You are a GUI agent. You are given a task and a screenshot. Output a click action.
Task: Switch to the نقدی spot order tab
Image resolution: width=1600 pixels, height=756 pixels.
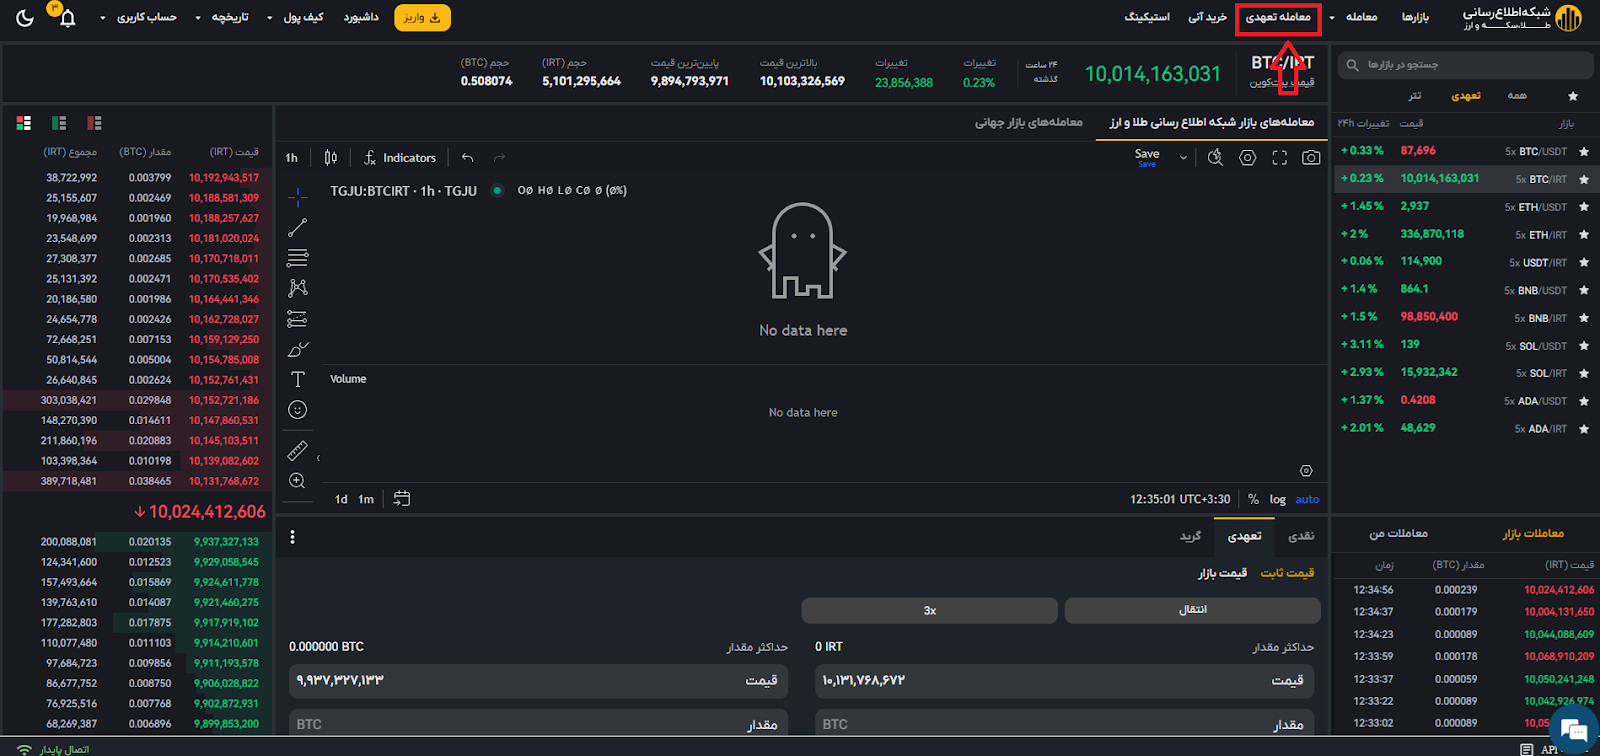[x=1301, y=537]
